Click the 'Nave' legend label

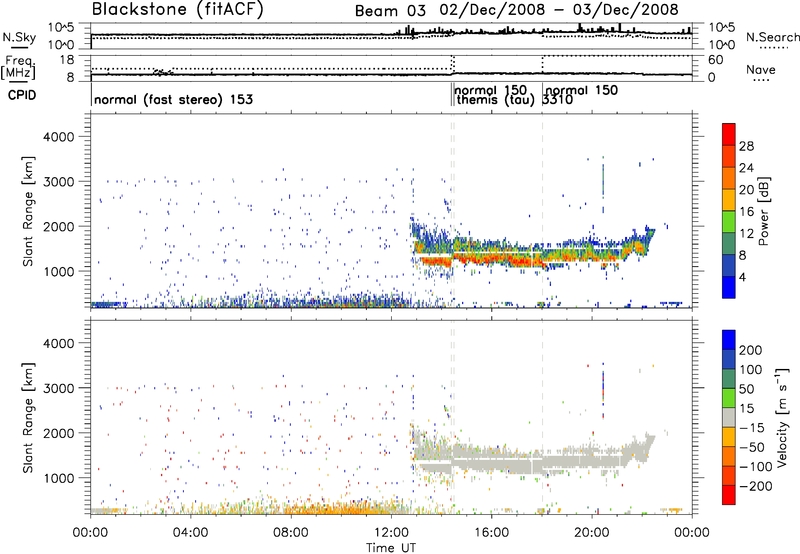tap(761, 70)
